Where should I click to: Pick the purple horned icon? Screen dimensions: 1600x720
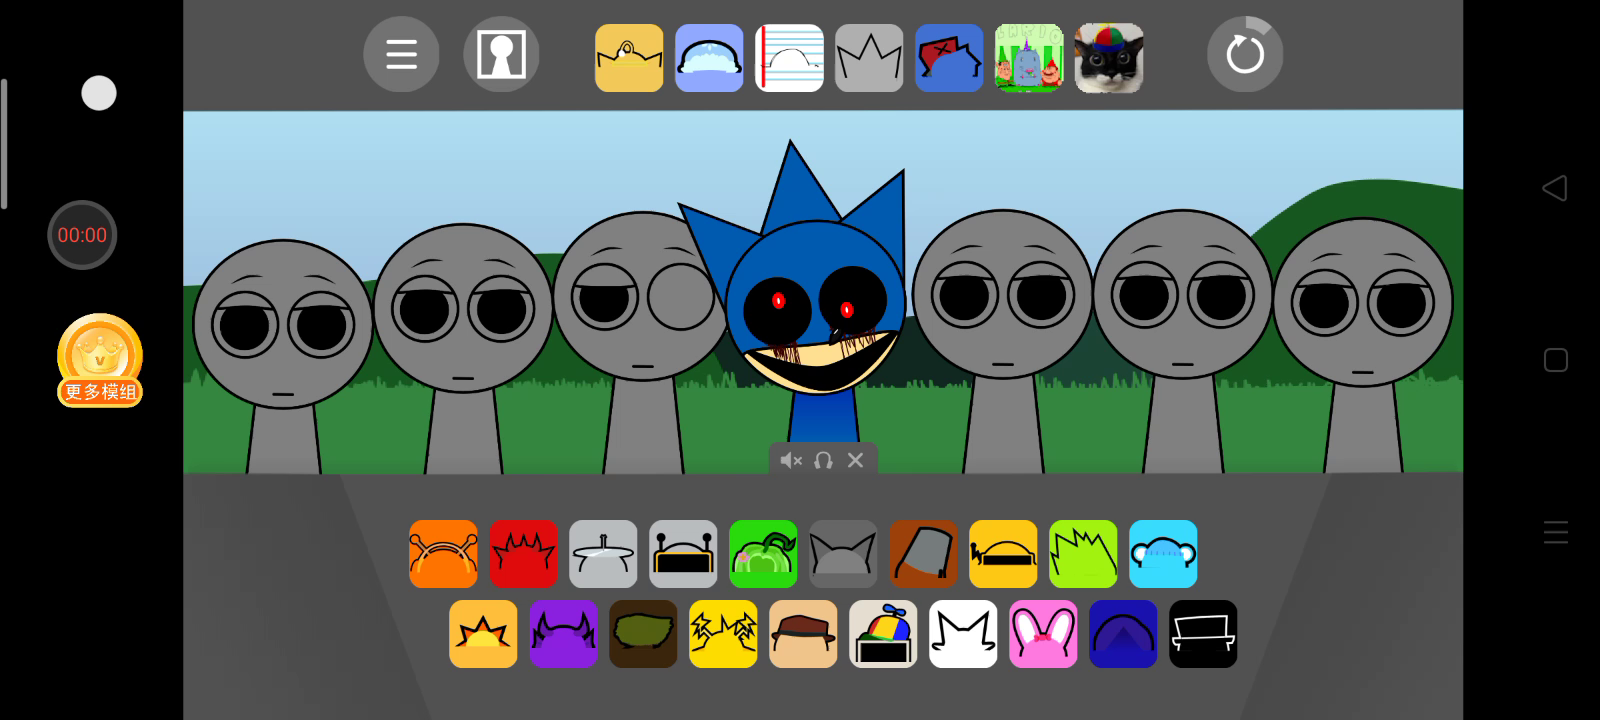point(563,634)
